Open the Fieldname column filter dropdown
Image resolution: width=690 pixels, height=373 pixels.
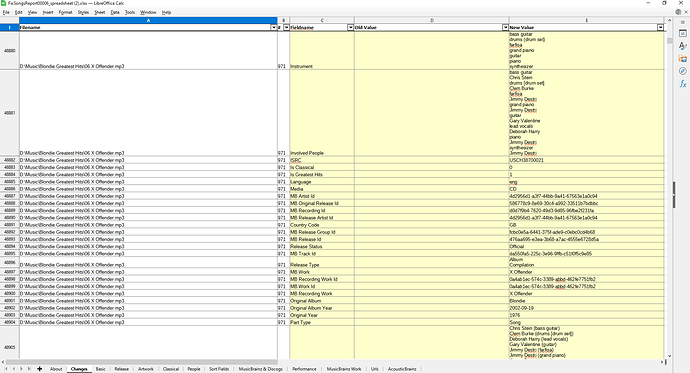351,27
